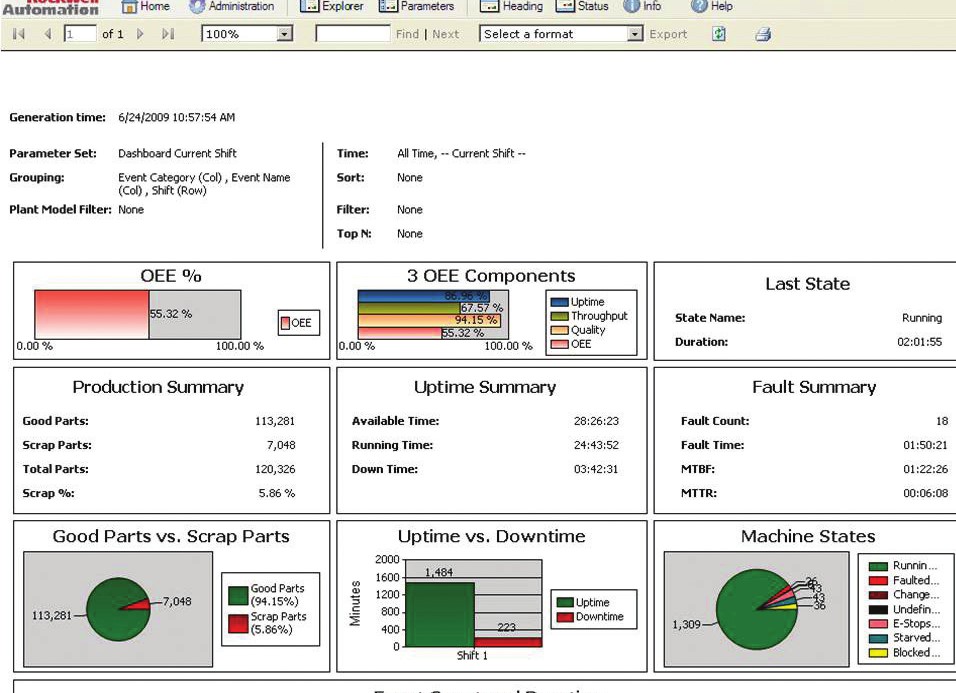Screen dimensions: 956x693
Task: Click the Starved teal legend swatch
Action: 878,638
